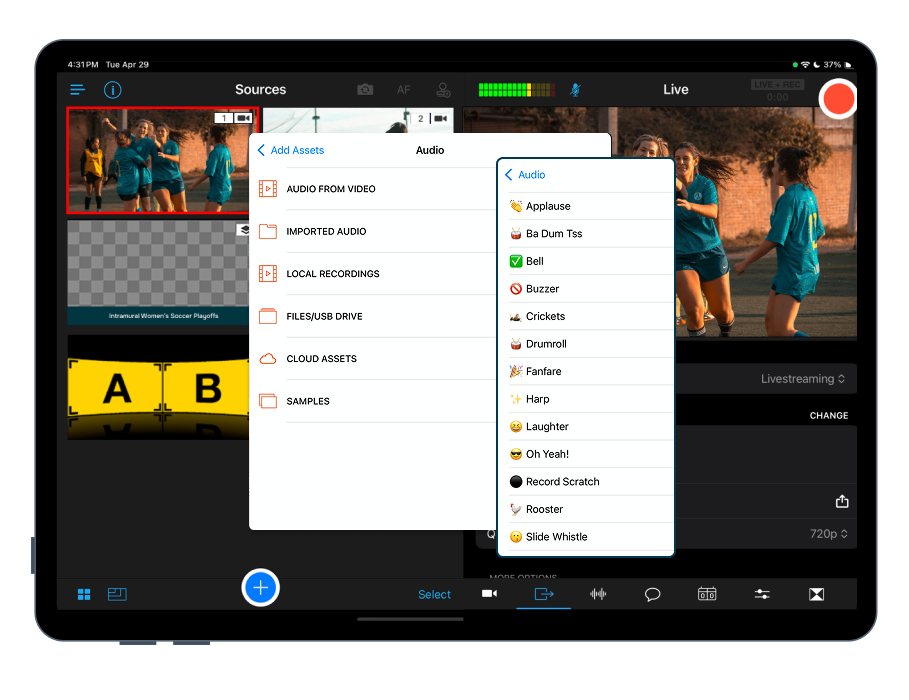Screen dimensions: 909x700
Task: Tap the add remote guest icon
Action: (443, 90)
